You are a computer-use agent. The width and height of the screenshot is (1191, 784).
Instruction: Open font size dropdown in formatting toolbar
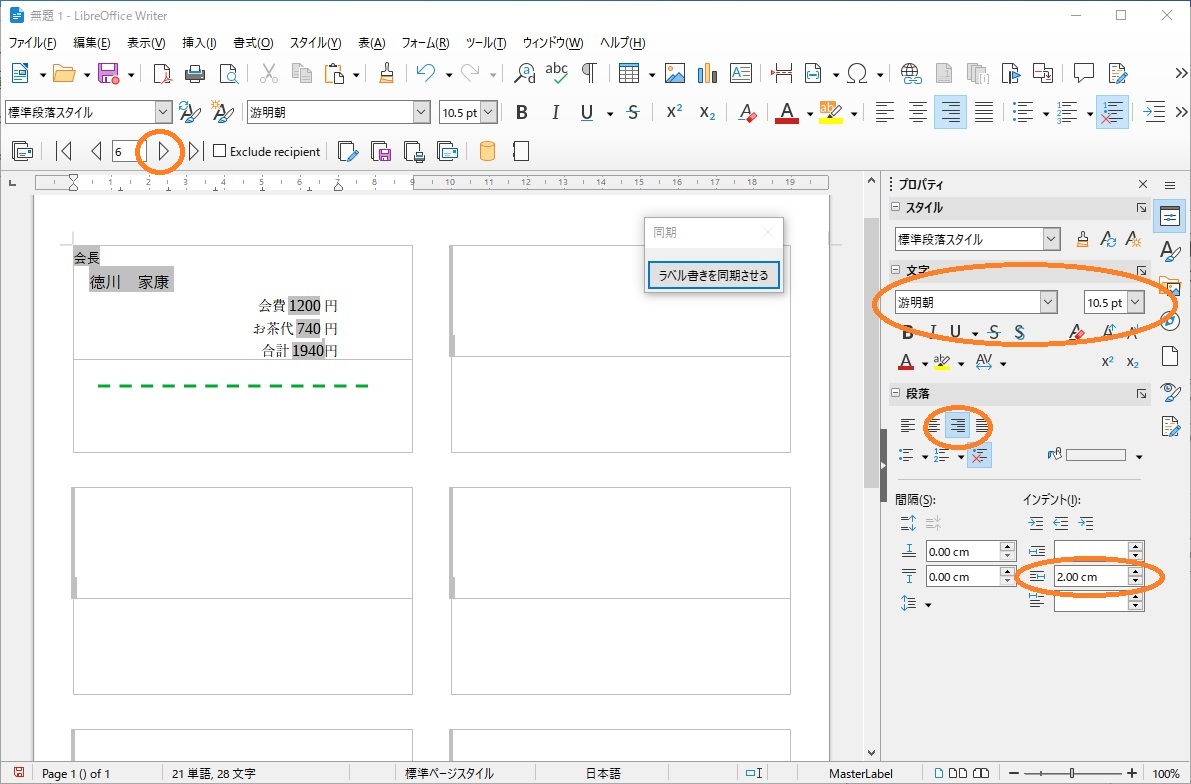(488, 112)
